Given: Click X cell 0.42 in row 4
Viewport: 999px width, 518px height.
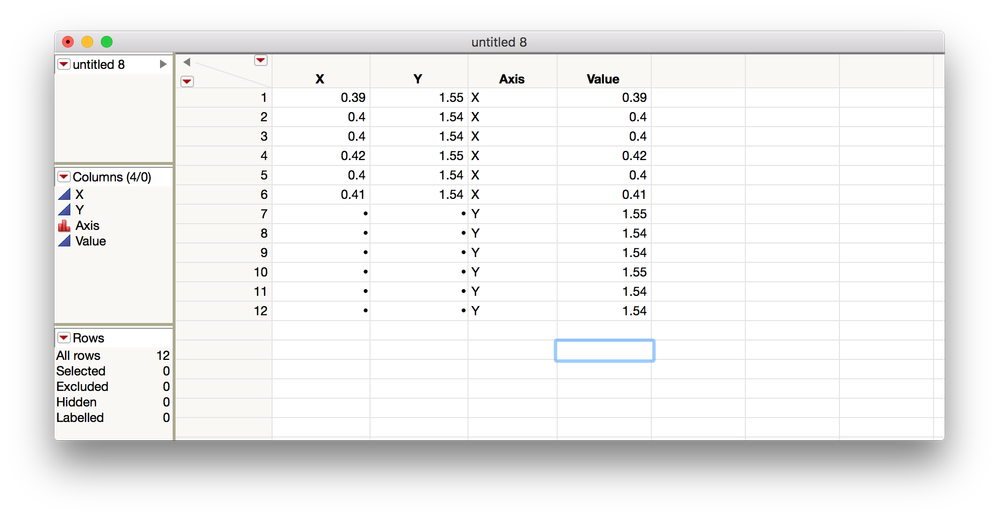Looking at the screenshot, I should pos(321,155).
